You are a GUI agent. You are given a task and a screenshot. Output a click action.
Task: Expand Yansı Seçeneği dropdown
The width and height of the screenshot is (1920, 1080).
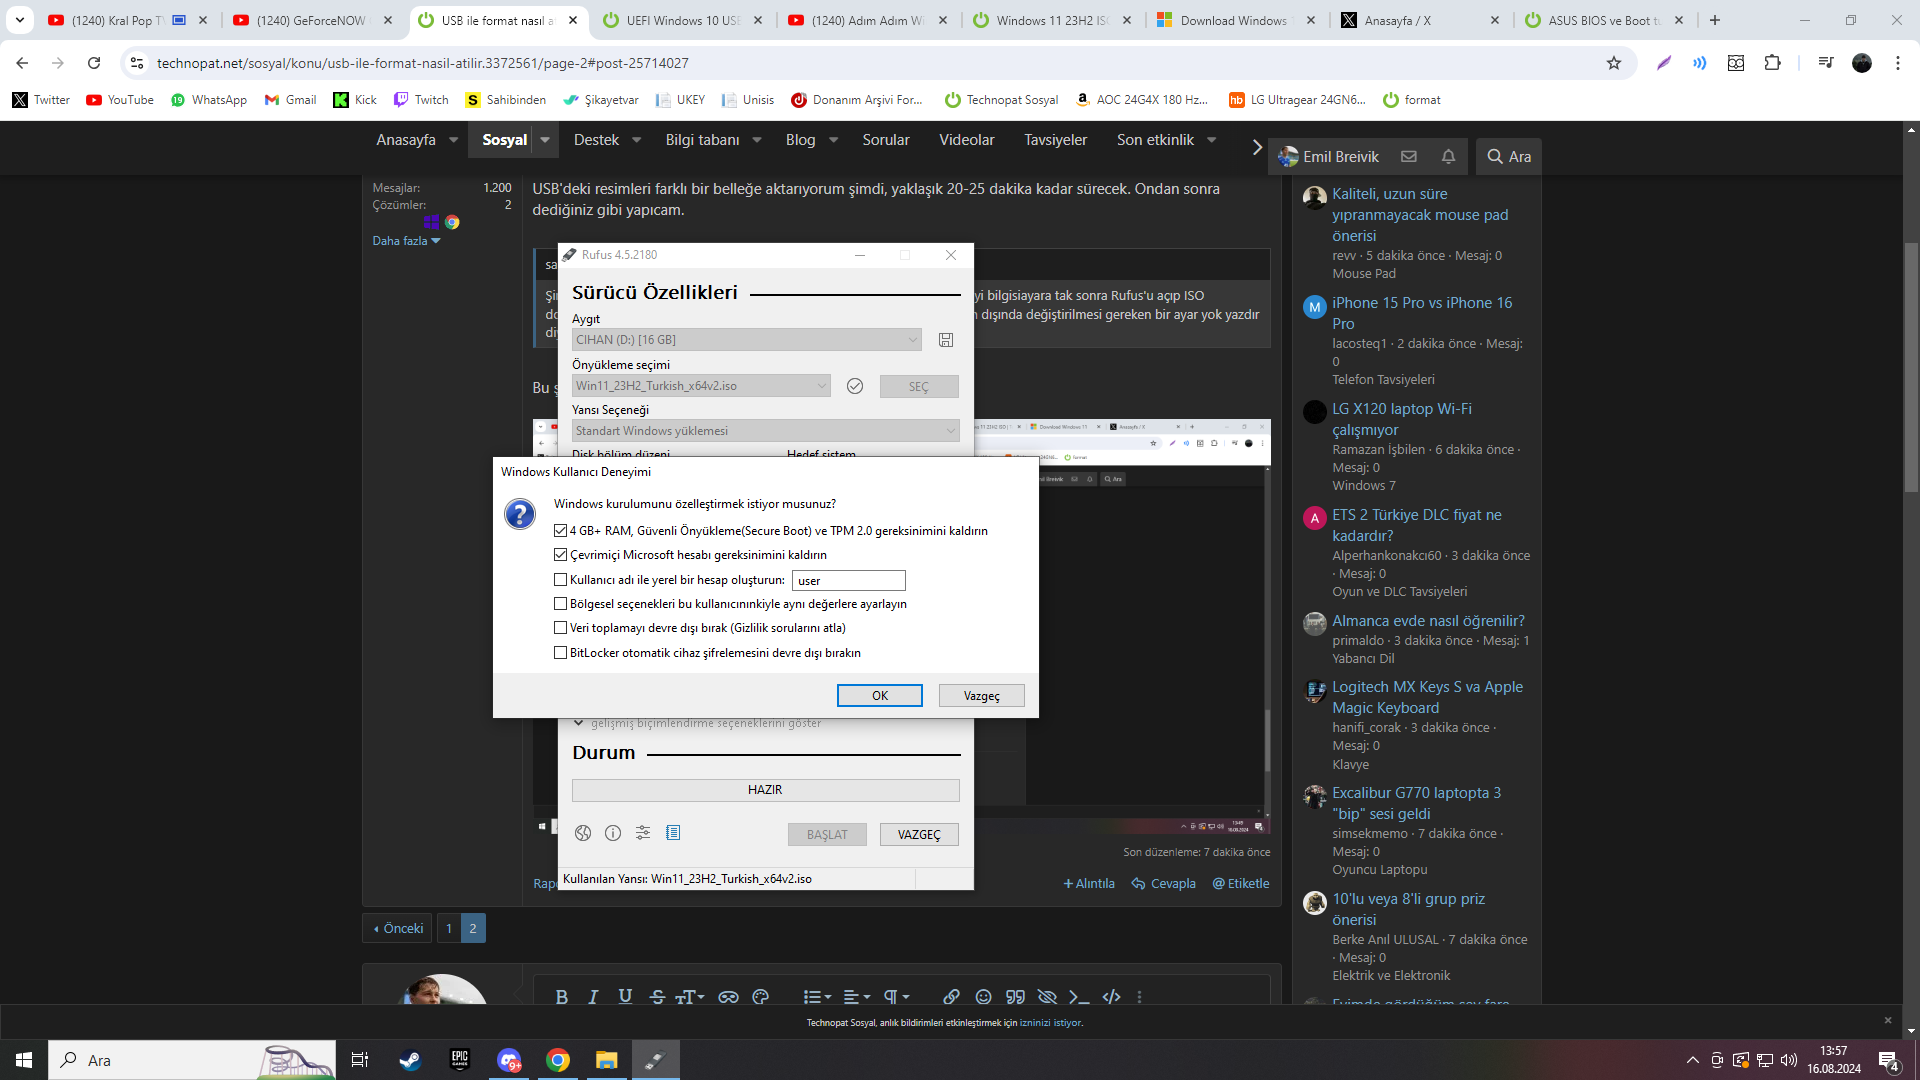click(x=765, y=431)
